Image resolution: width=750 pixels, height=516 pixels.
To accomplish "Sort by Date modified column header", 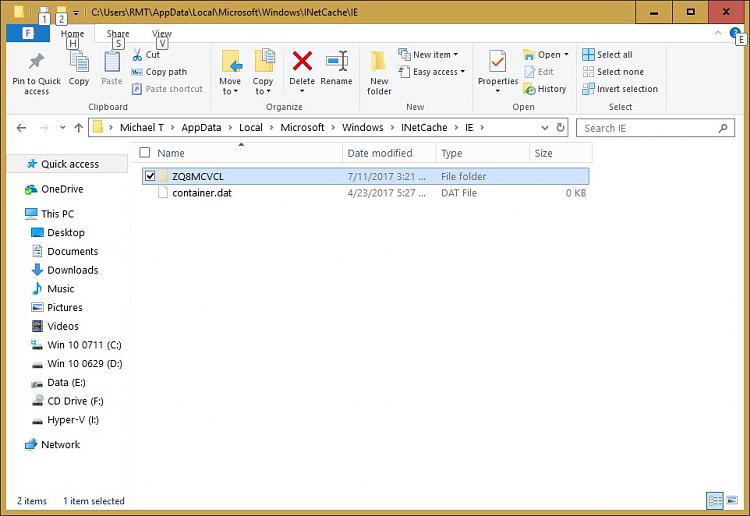I will tap(389, 153).
